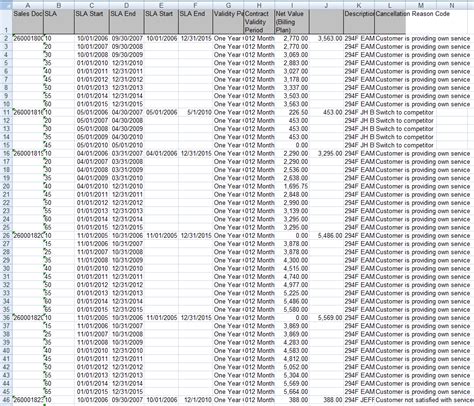
Task: Click the Validity Pe header cell
Action: click(x=228, y=22)
